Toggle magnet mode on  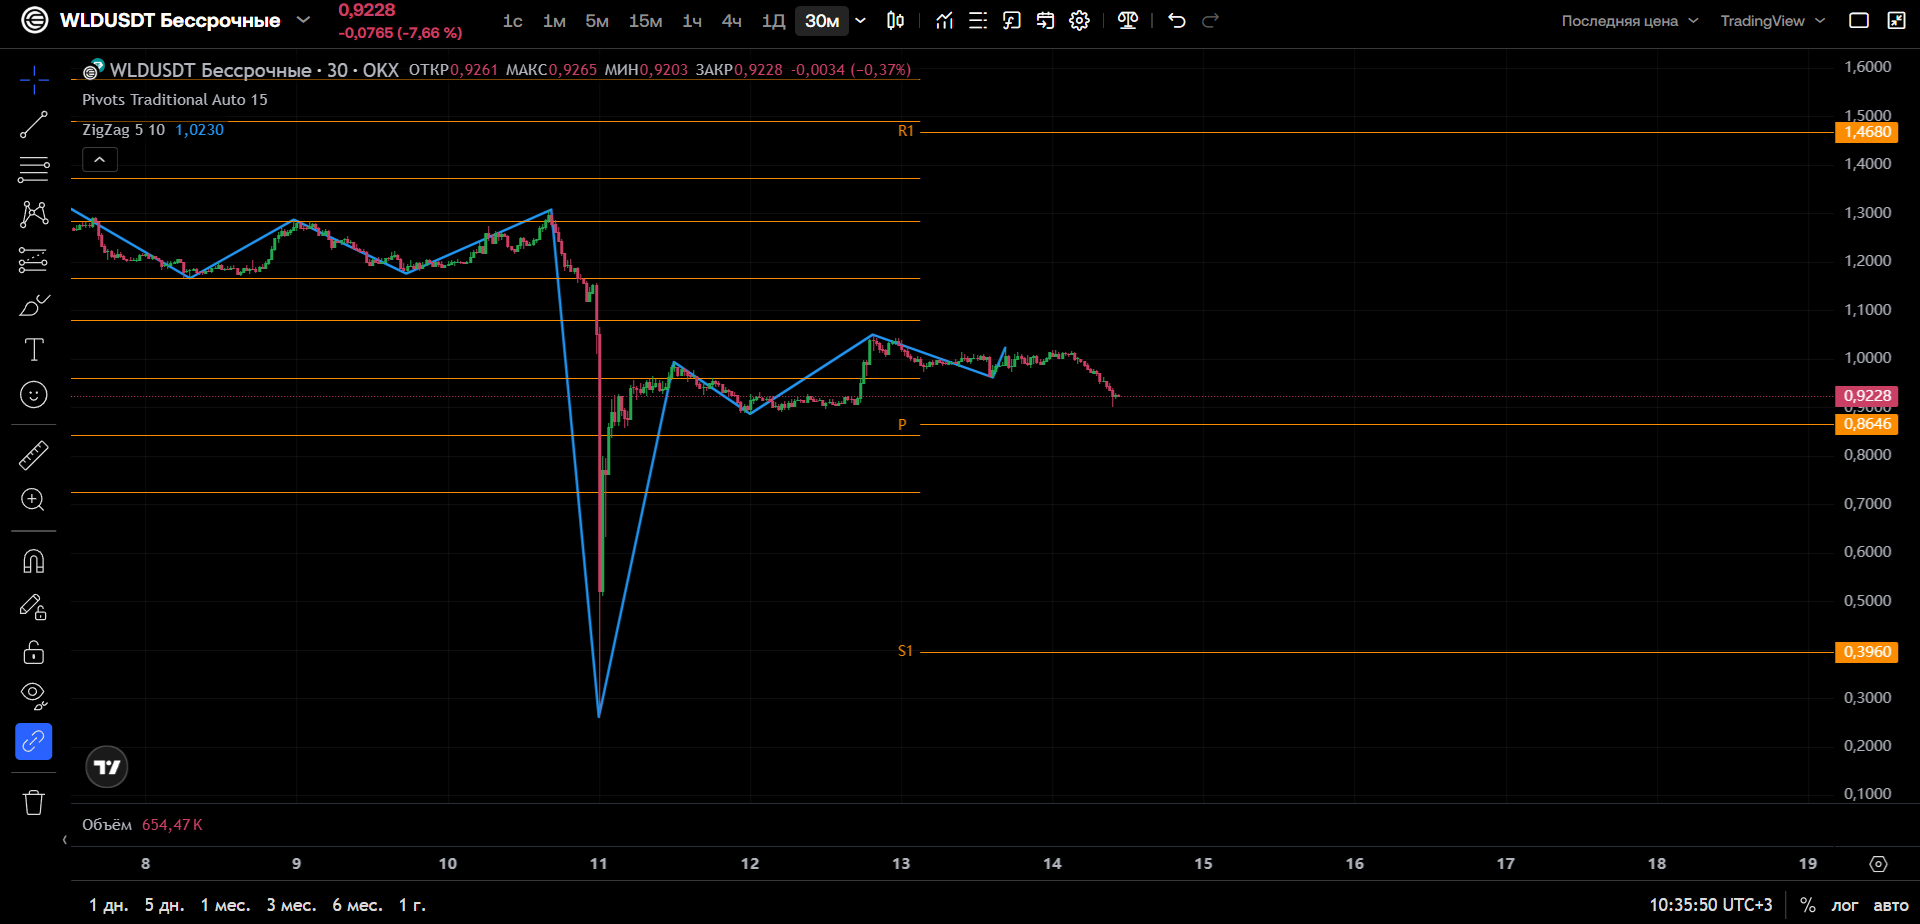coord(33,561)
